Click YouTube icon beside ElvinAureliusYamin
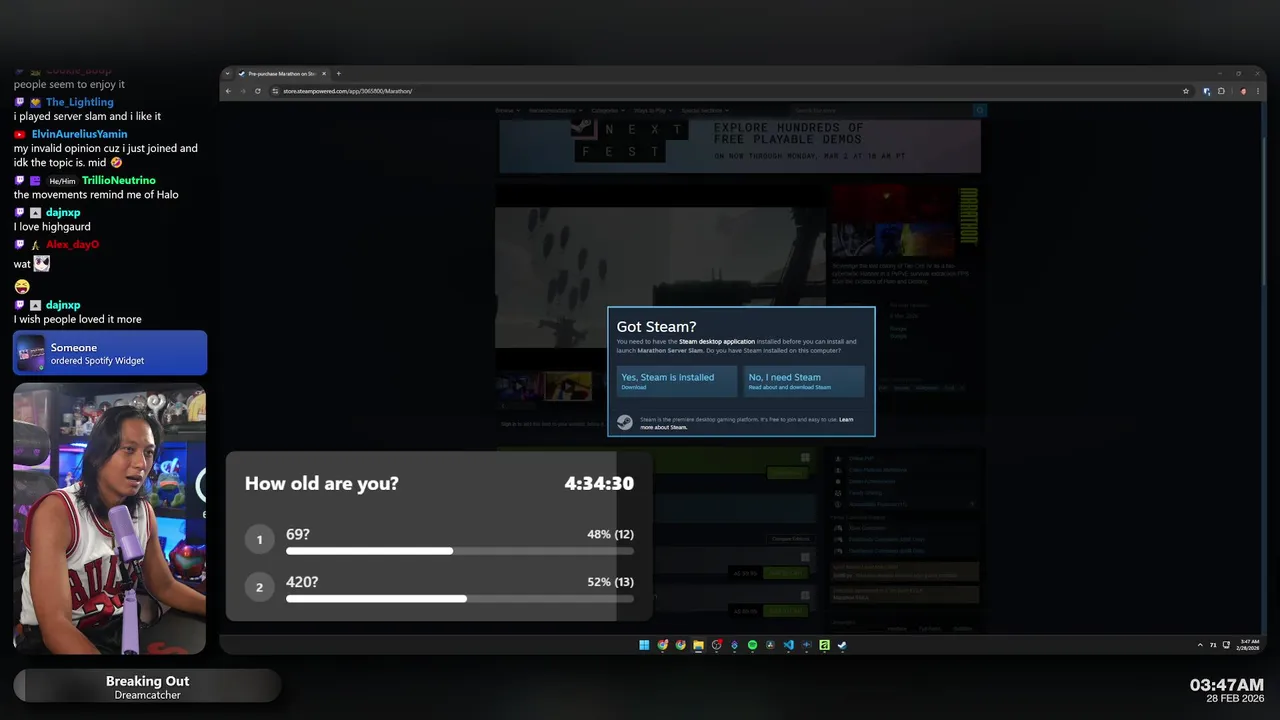The image size is (1280, 720). [20, 134]
